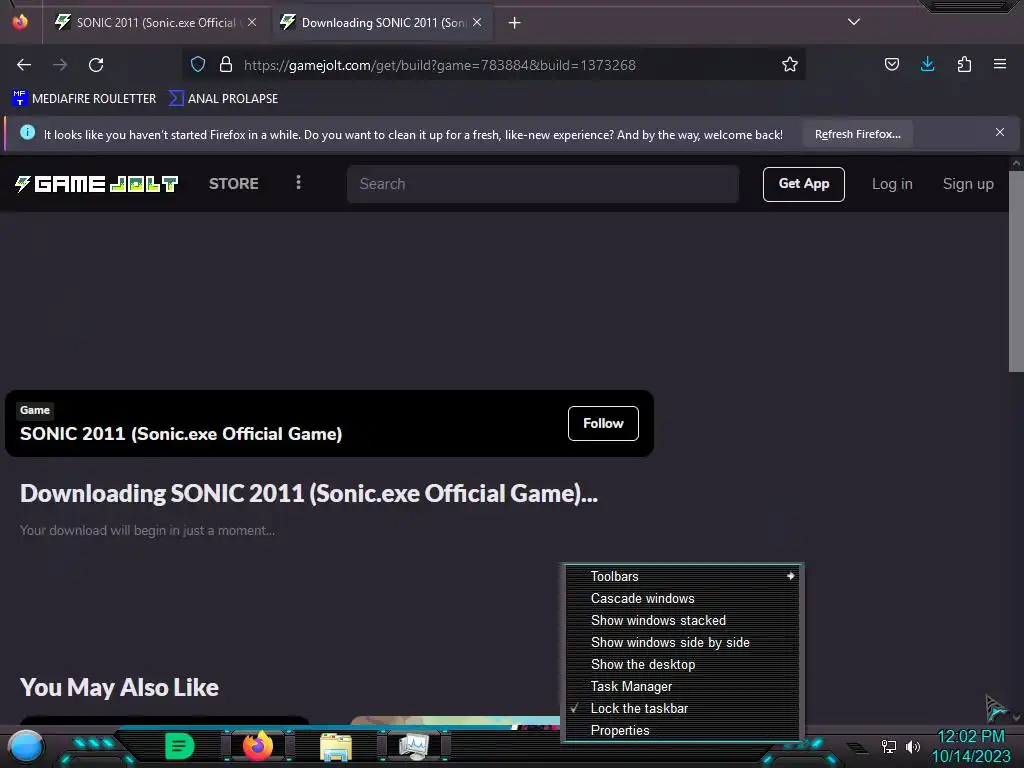
Task: Open the MEDIAFIRE ROULETTER bookmark
Action: coord(84,99)
